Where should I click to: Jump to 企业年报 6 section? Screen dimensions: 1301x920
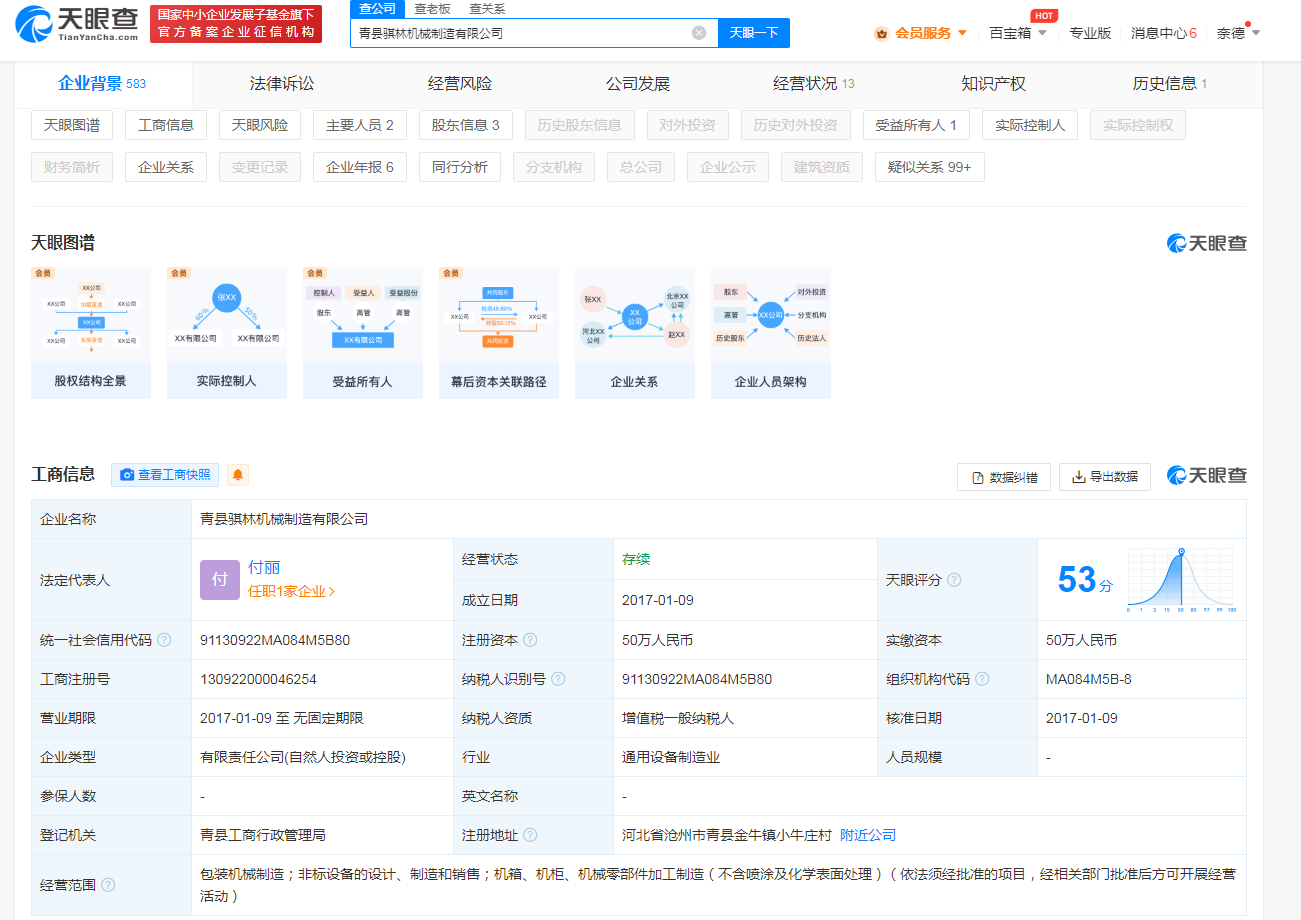[360, 167]
